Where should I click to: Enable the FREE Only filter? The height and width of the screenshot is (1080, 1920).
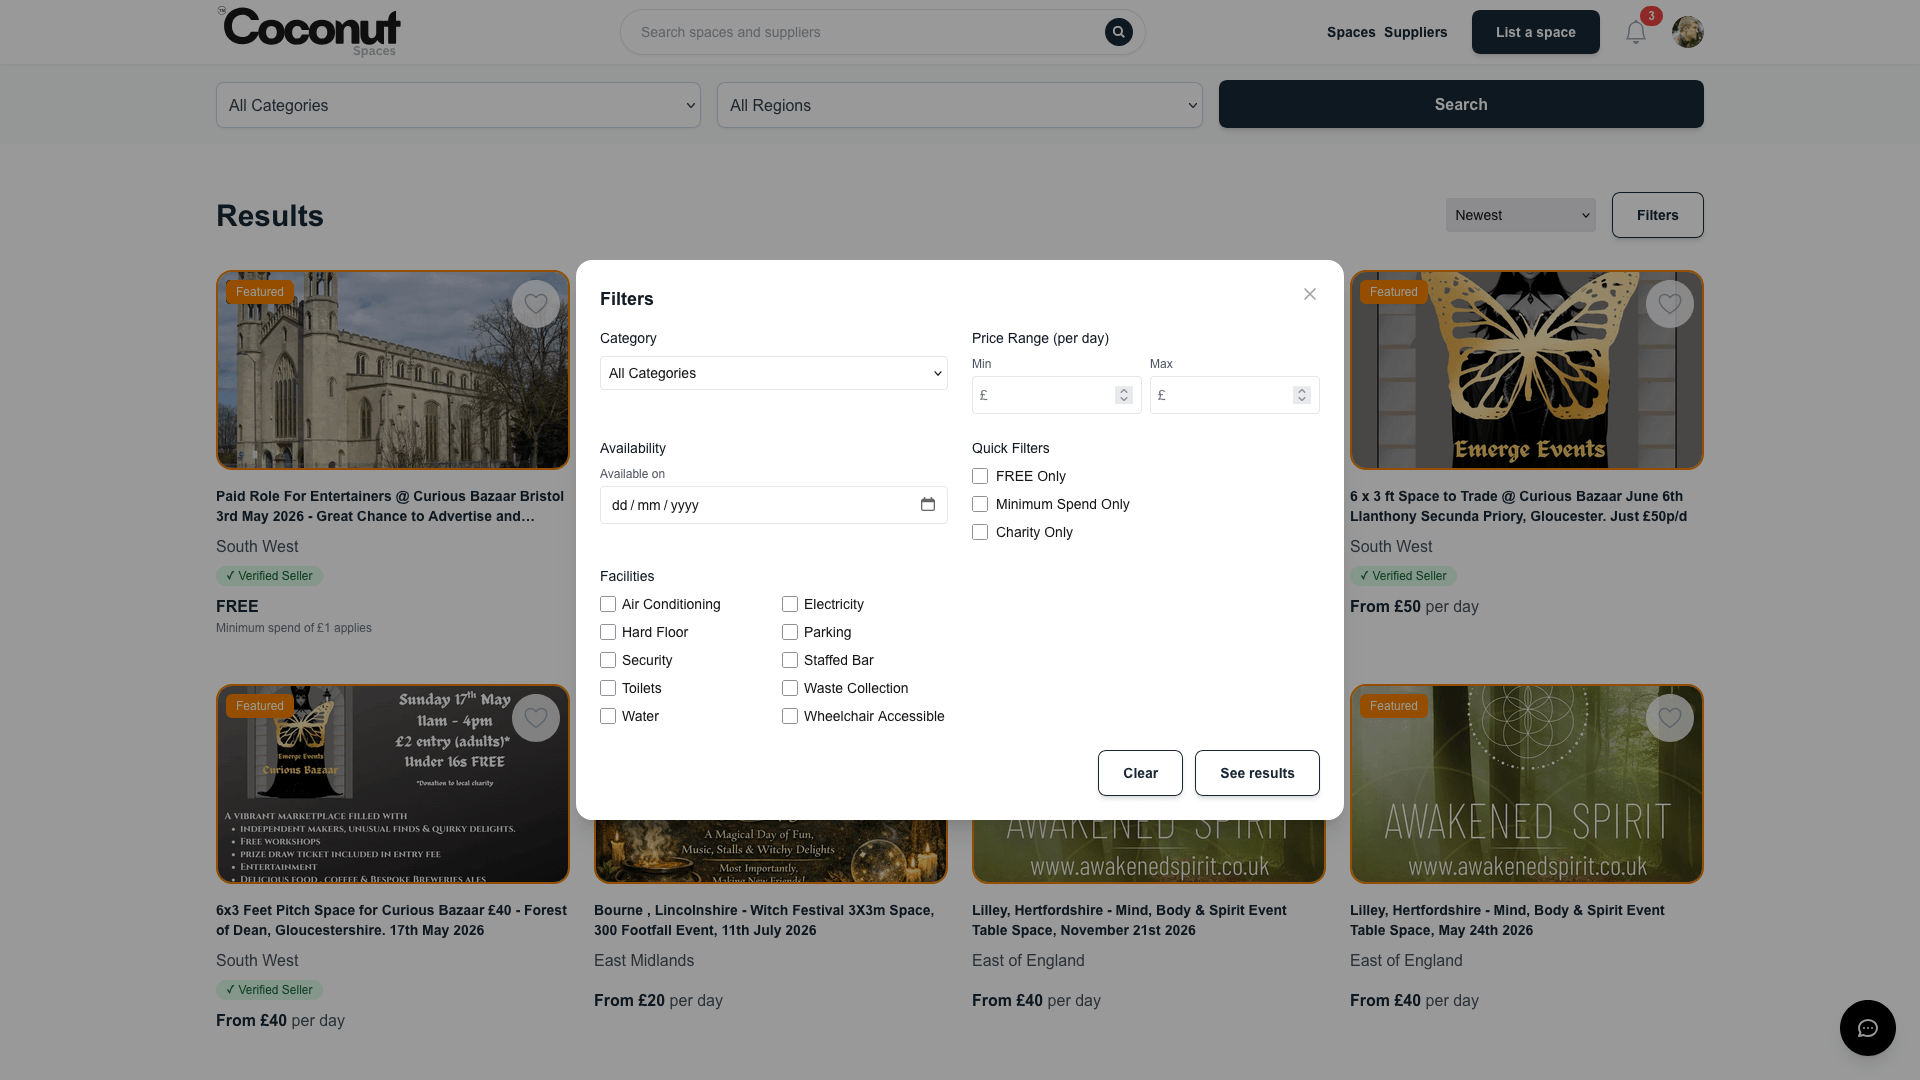pyautogui.click(x=980, y=476)
